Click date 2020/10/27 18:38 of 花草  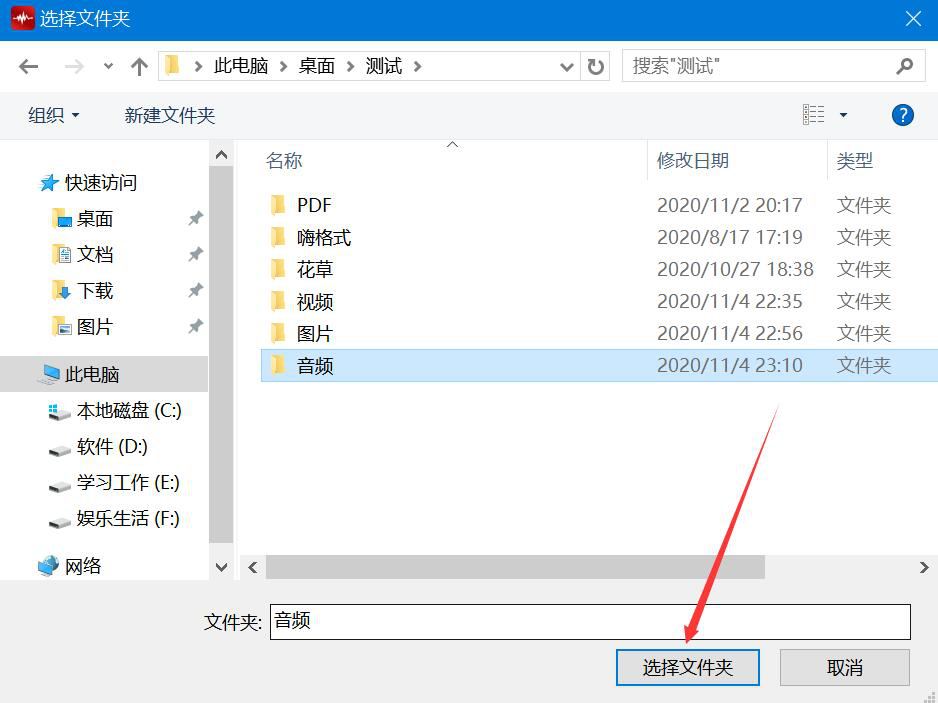[x=735, y=269]
